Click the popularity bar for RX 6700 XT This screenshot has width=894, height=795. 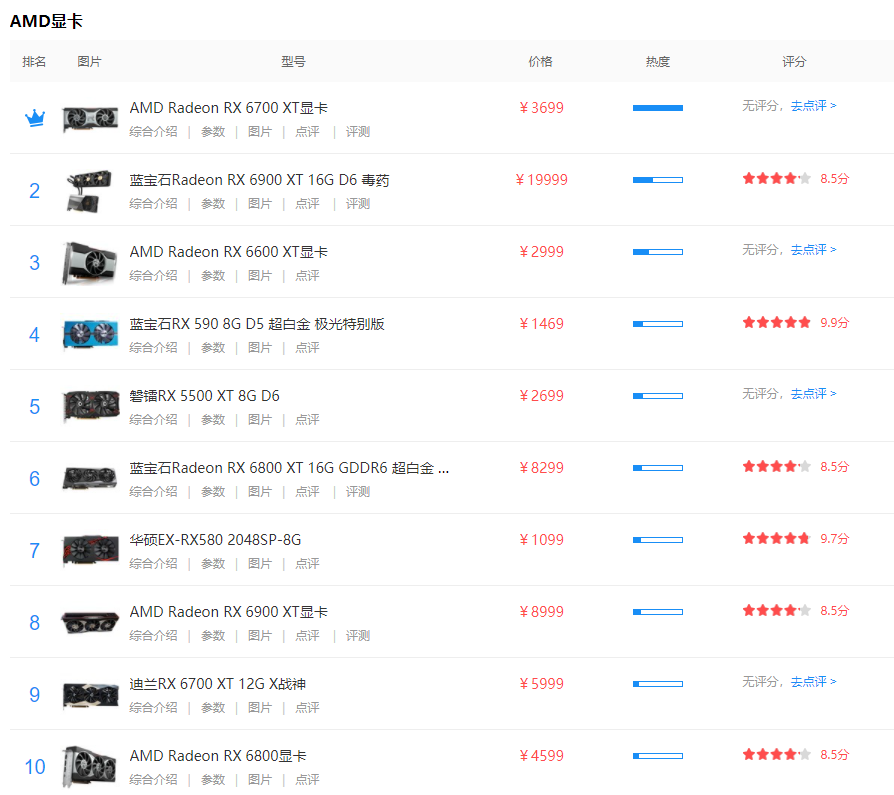tap(657, 108)
